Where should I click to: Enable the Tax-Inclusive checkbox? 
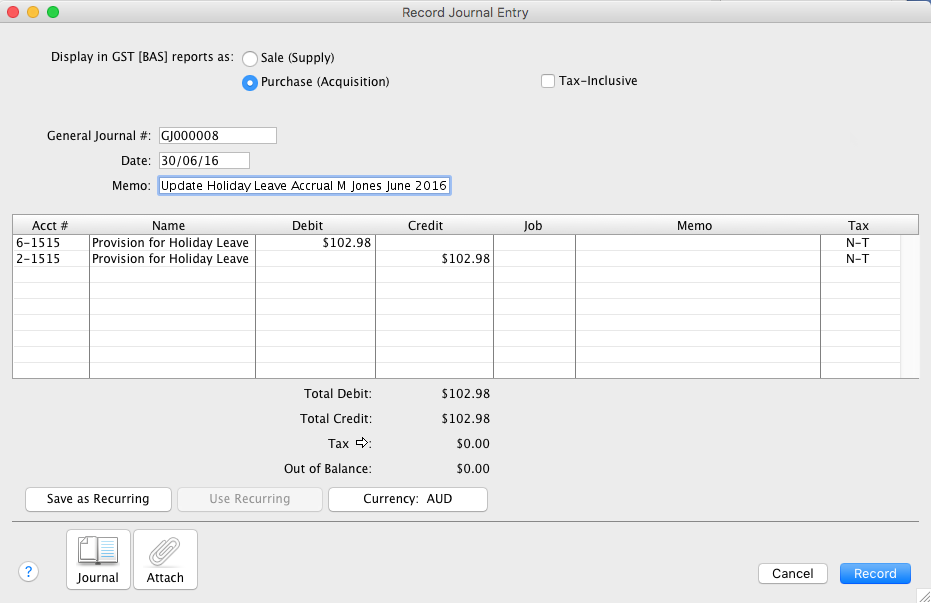(x=548, y=81)
